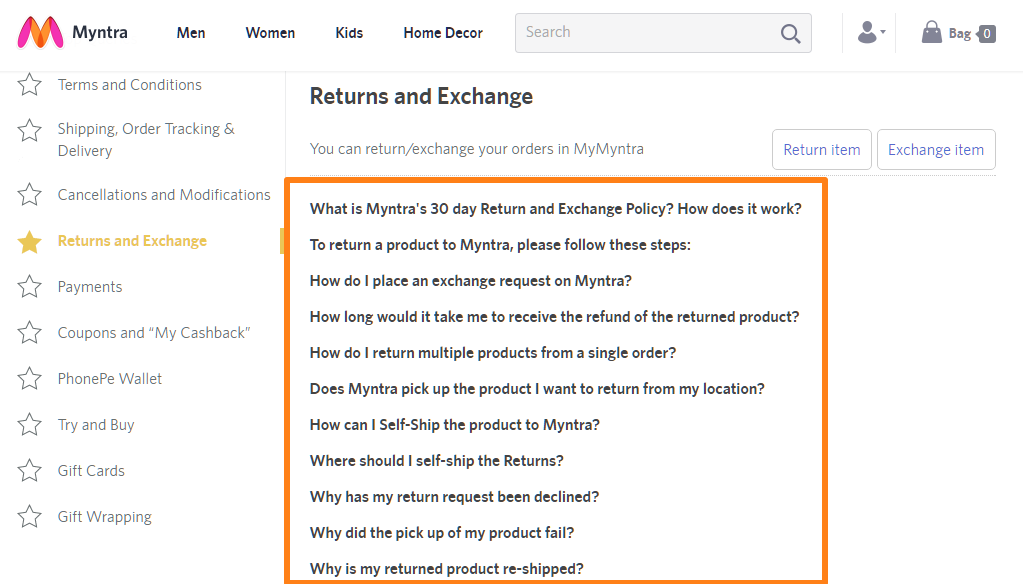Click star icon beside Try and Buy
This screenshot has width=1023, height=584.
[x=29, y=425]
